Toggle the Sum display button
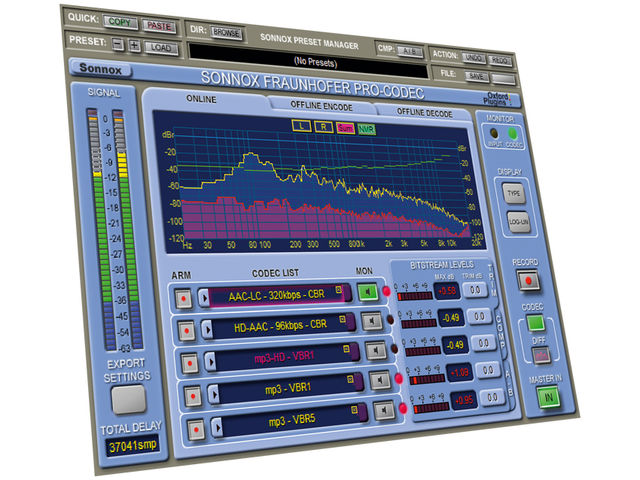Image resolution: width=640 pixels, height=480 pixels. [345, 128]
